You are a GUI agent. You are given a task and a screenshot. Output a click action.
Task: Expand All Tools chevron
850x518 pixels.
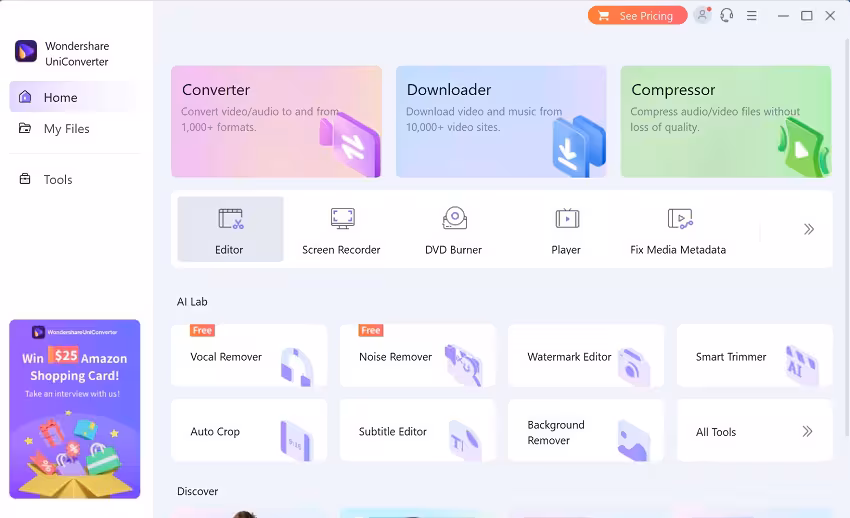coord(807,431)
